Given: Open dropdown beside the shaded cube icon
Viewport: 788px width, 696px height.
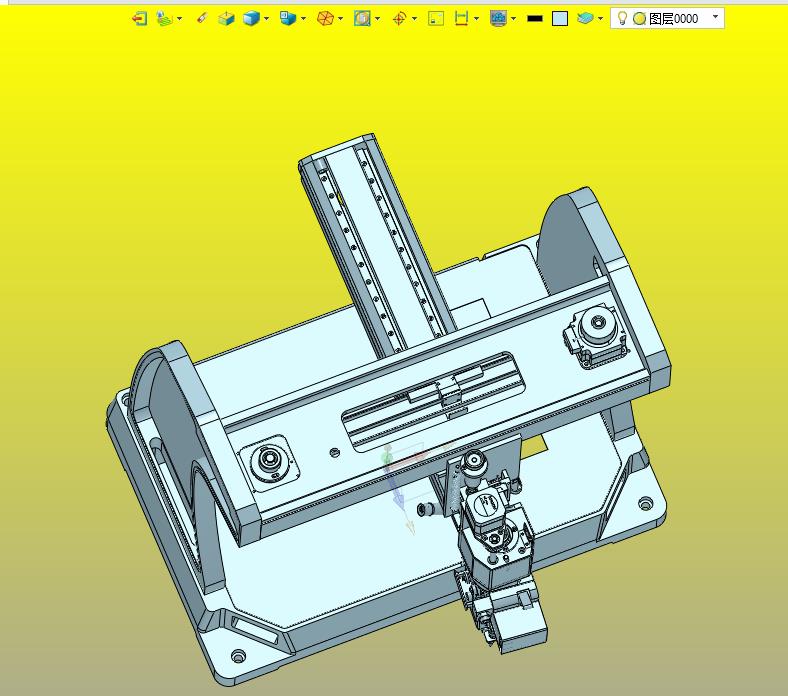Looking at the screenshot, I should click(x=266, y=19).
